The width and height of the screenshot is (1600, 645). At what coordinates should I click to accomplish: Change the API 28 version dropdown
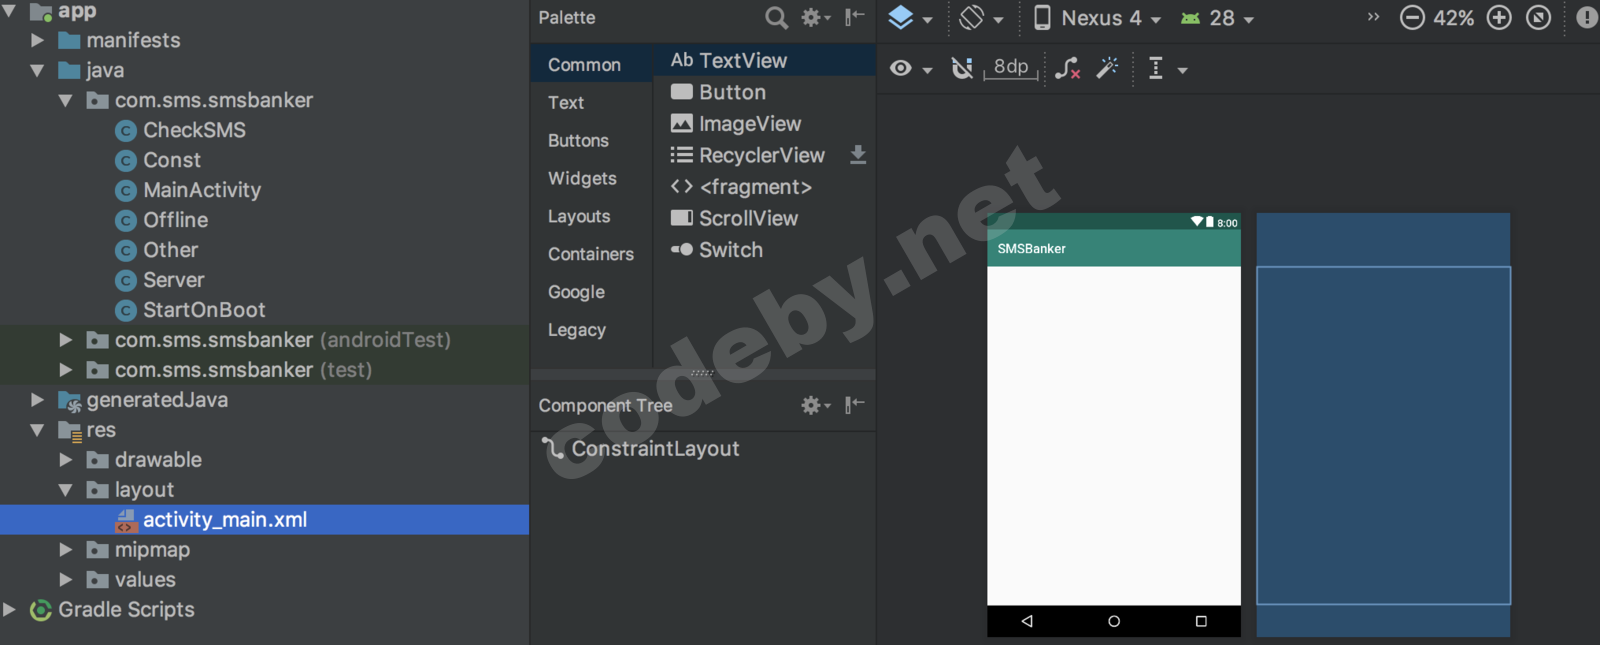1217,18
